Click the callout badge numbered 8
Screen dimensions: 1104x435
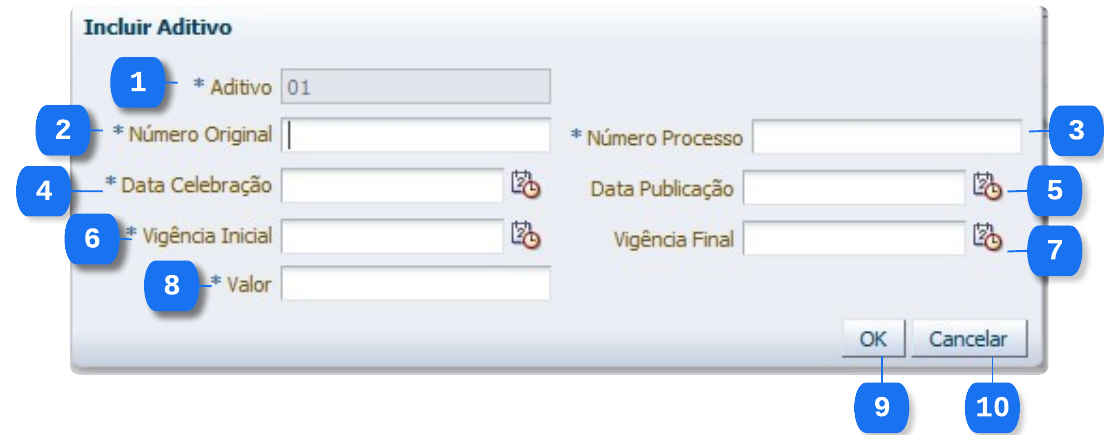tap(172, 285)
